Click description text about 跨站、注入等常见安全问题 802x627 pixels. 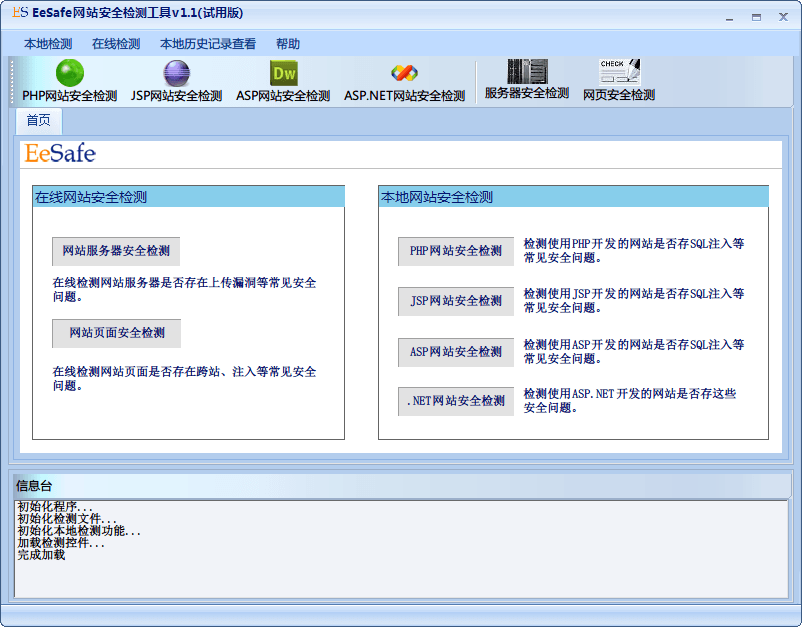click(x=184, y=378)
